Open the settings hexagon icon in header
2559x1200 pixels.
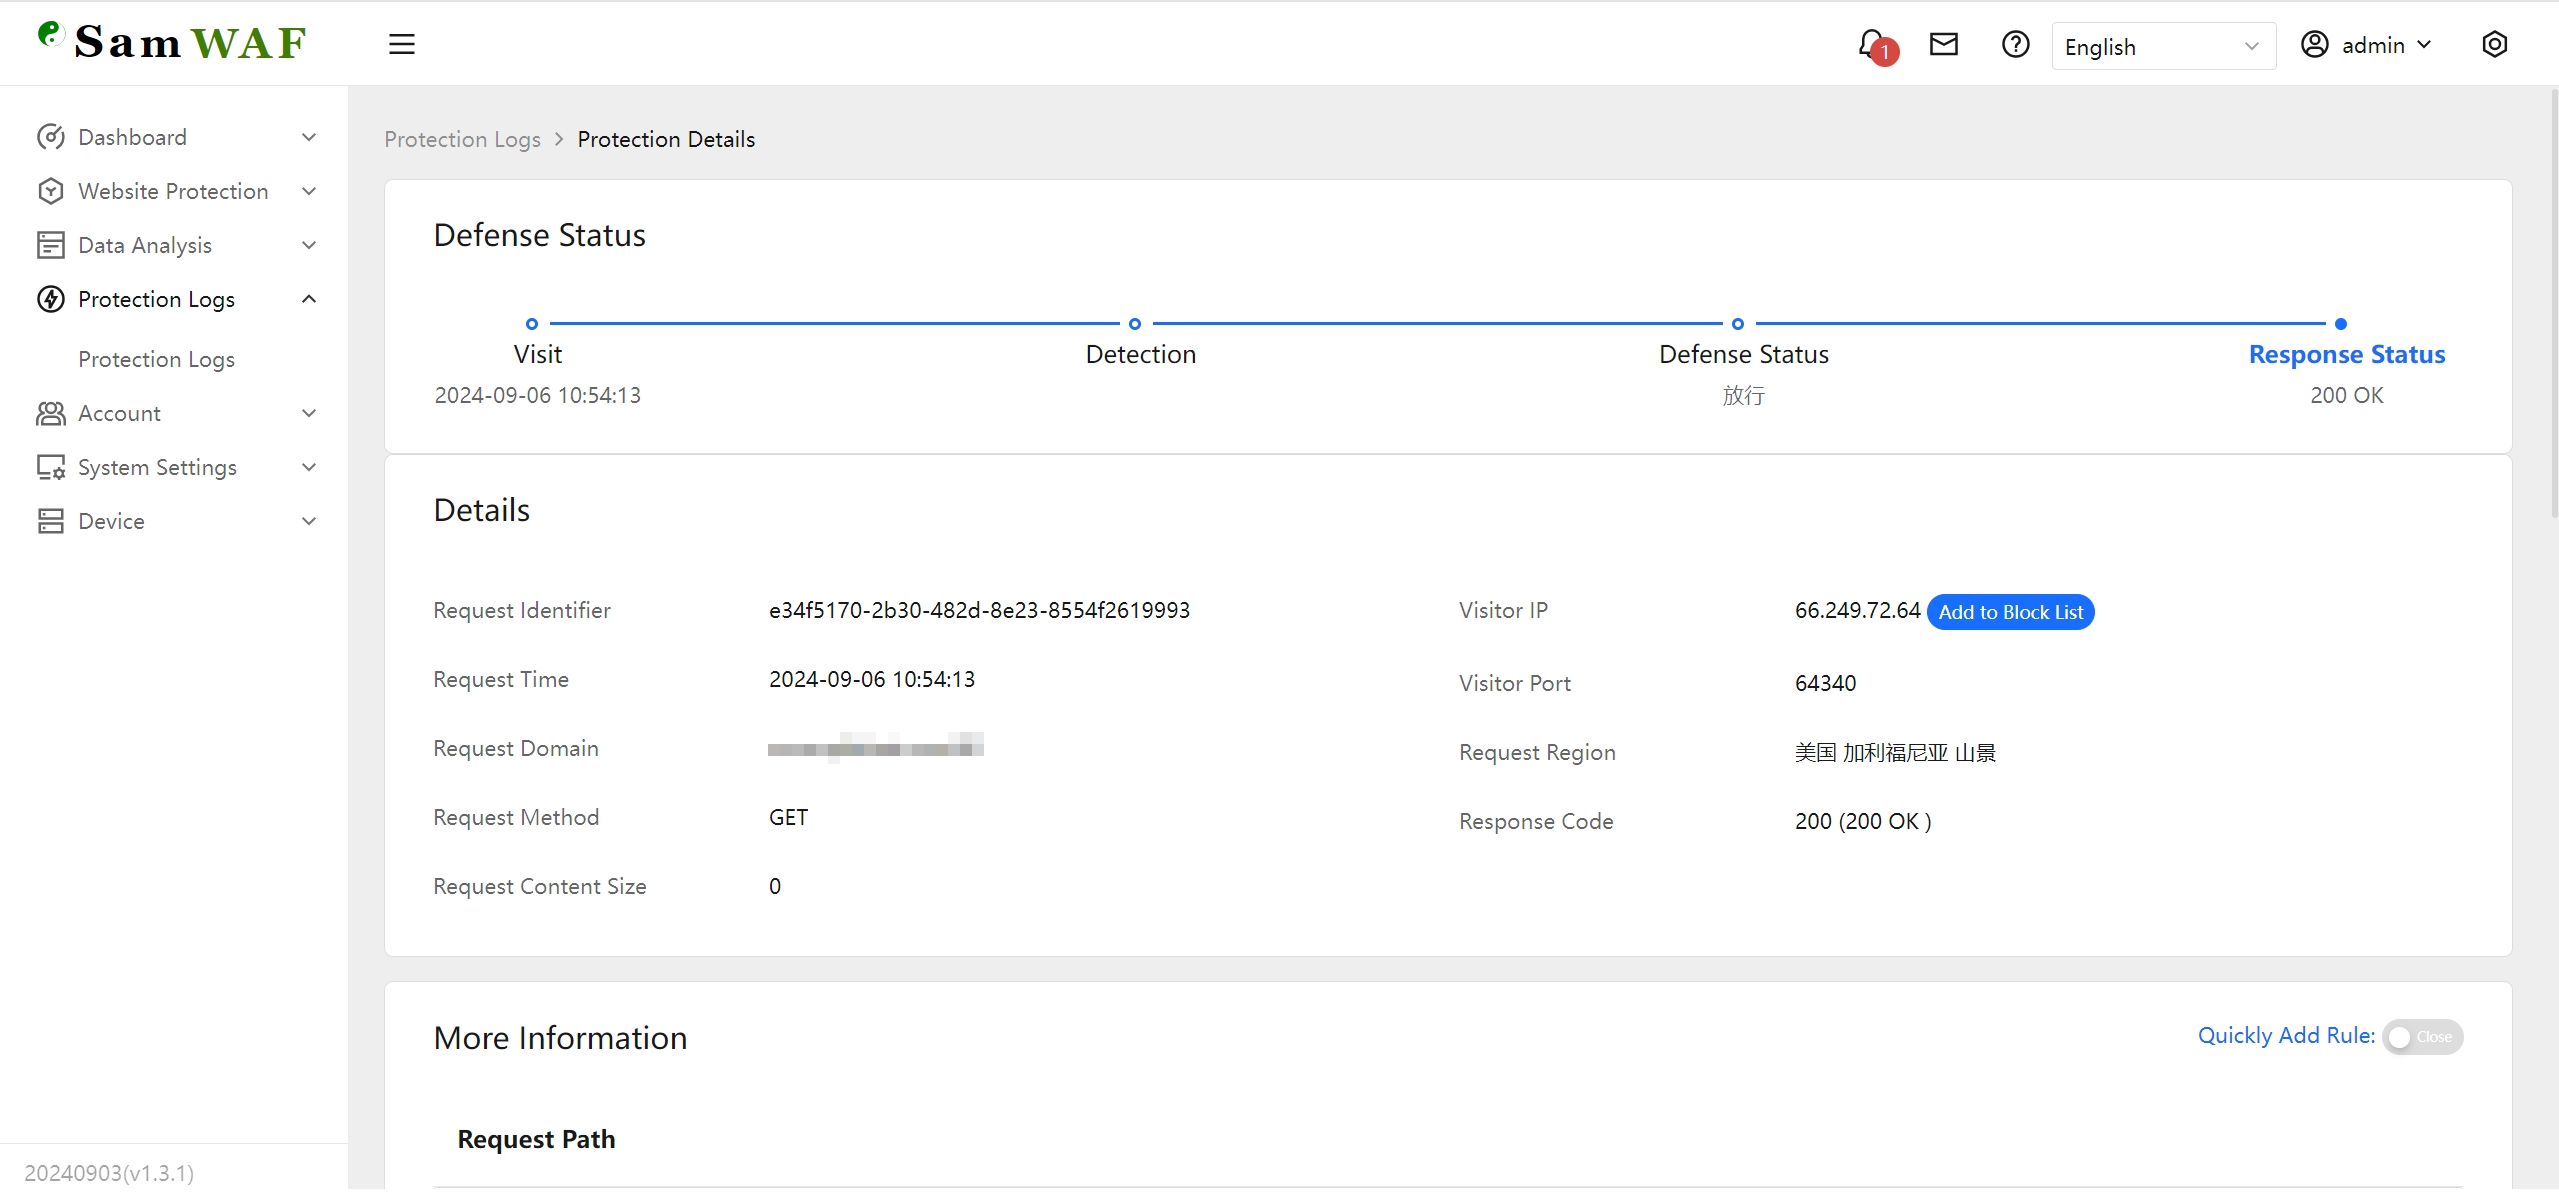2494,44
